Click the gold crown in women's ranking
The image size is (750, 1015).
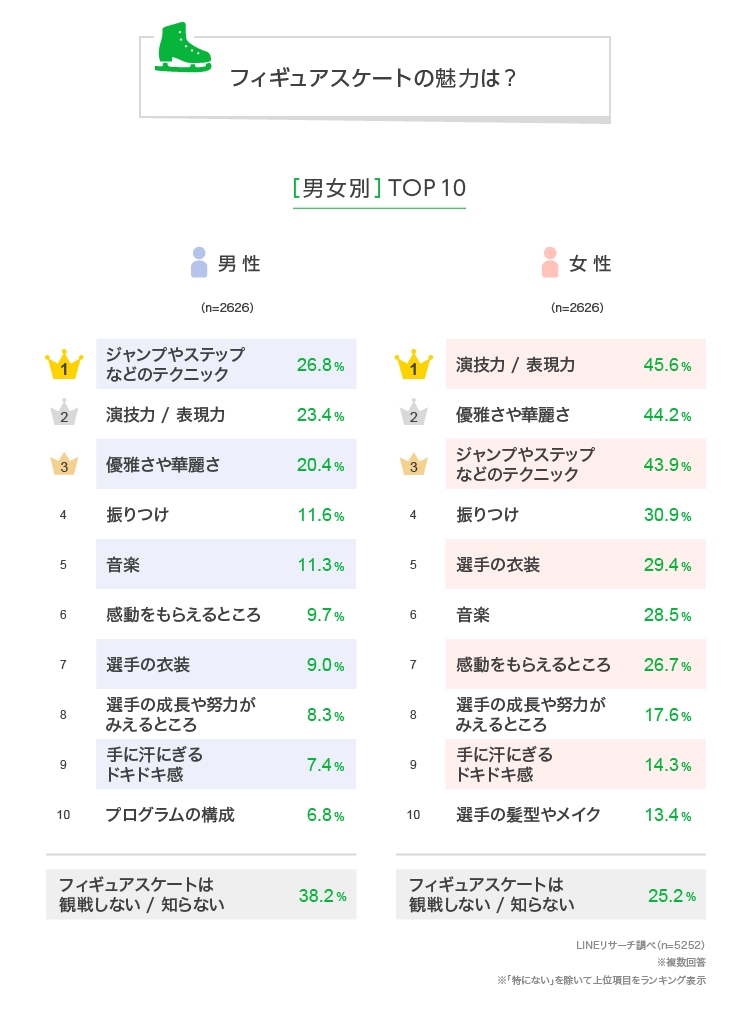(x=413, y=365)
